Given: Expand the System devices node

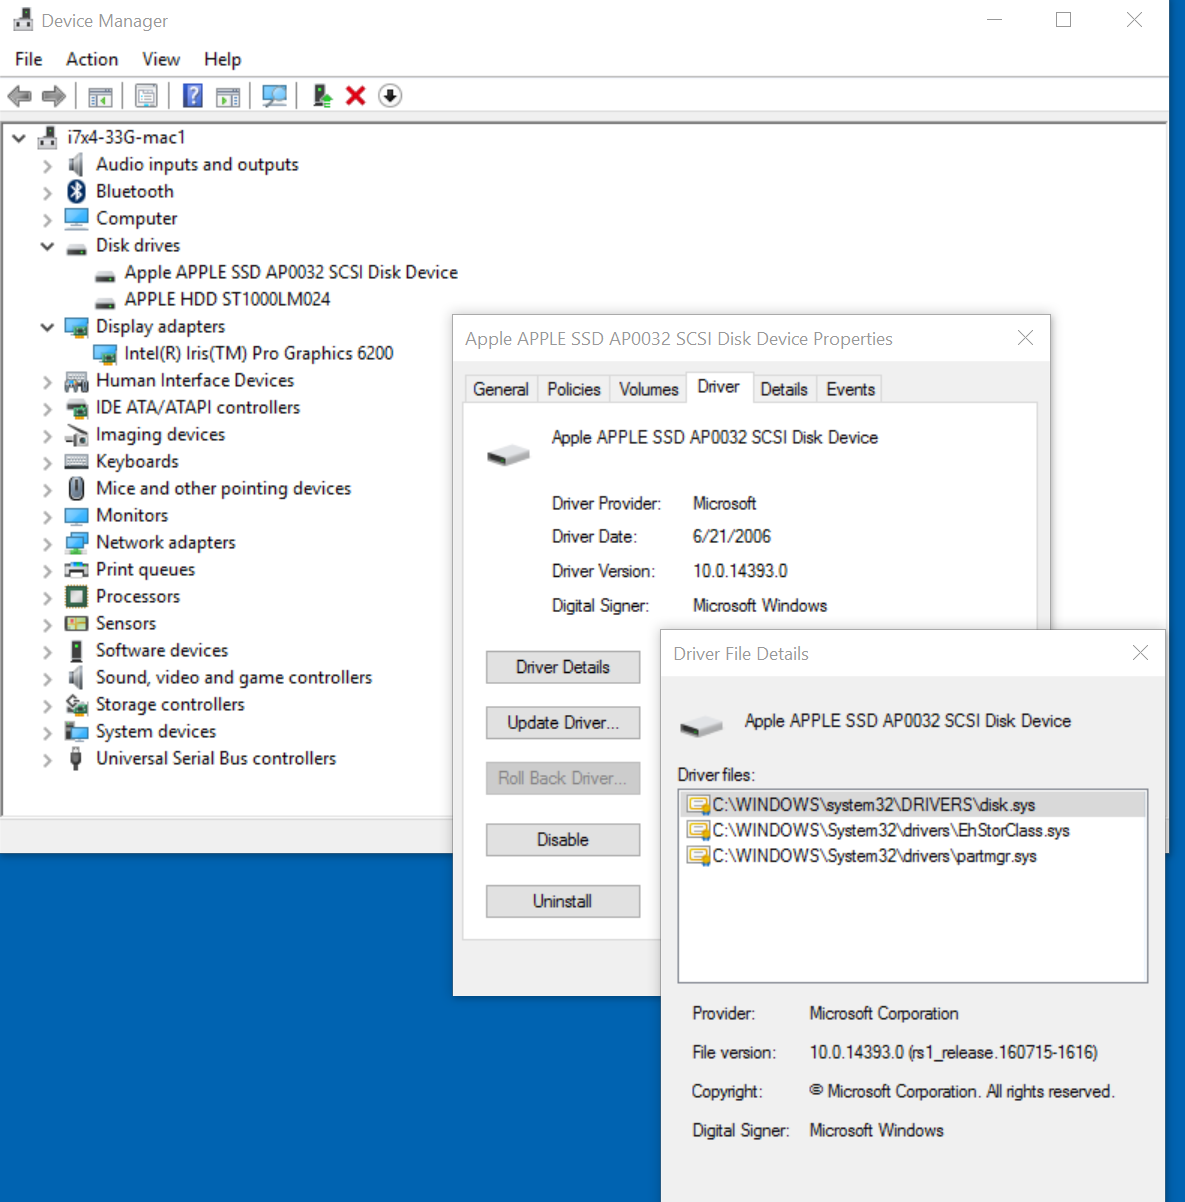Looking at the screenshot, I should point(47,732).
